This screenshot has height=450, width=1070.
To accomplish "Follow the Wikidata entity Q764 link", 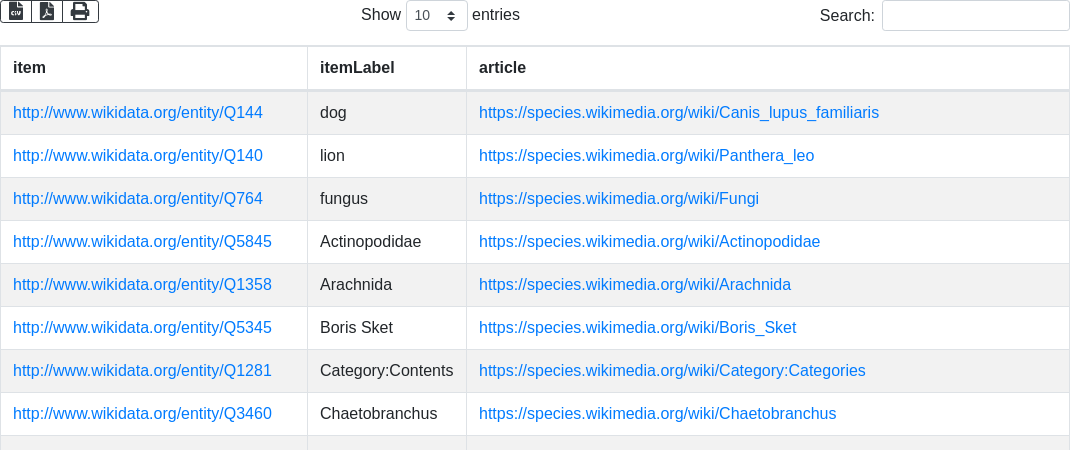I will (138, 199).
